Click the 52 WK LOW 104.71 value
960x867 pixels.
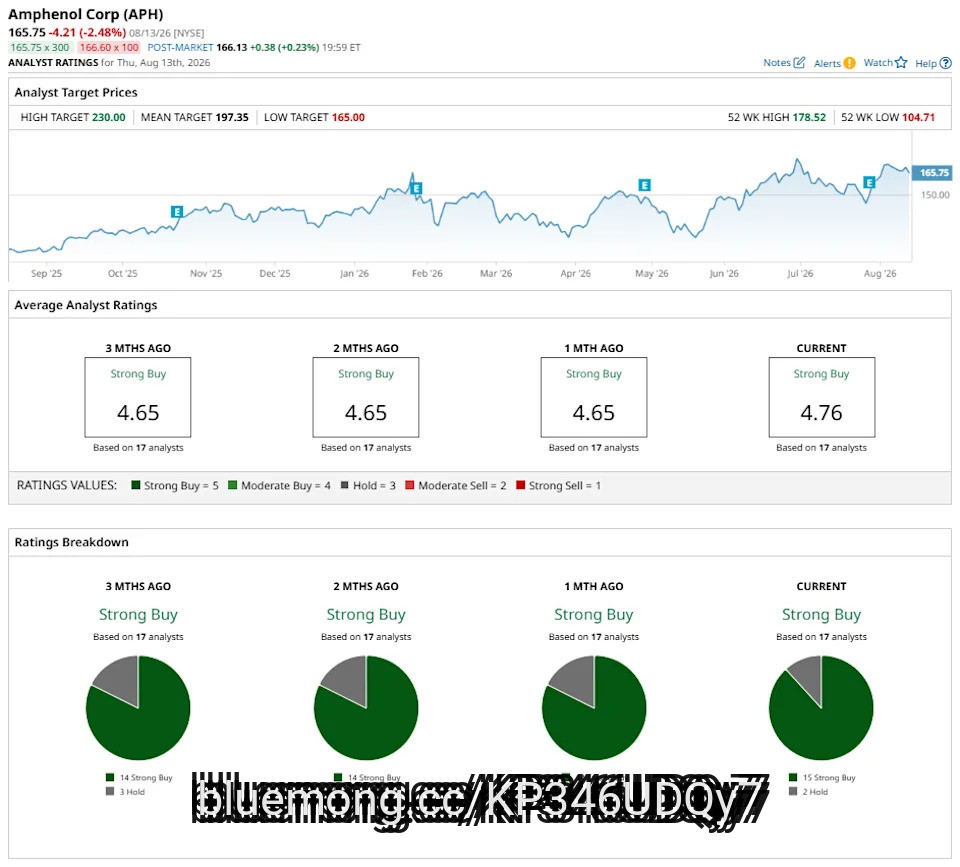click(x=918, y=117)
